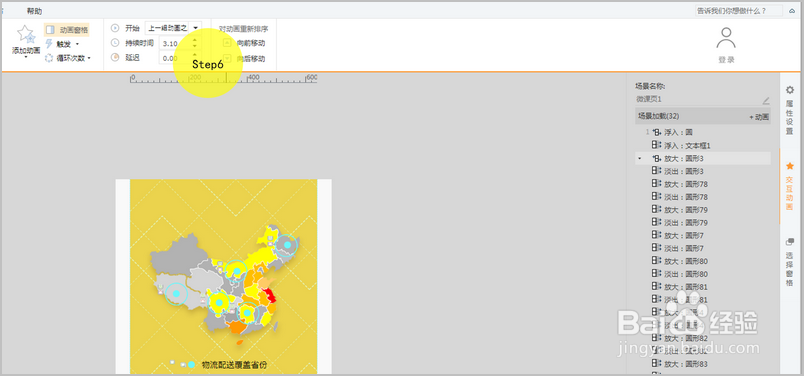Open the 触发 trigger dropdown
The height and width of the screenshot is (376, 804).
pos(62,44)
